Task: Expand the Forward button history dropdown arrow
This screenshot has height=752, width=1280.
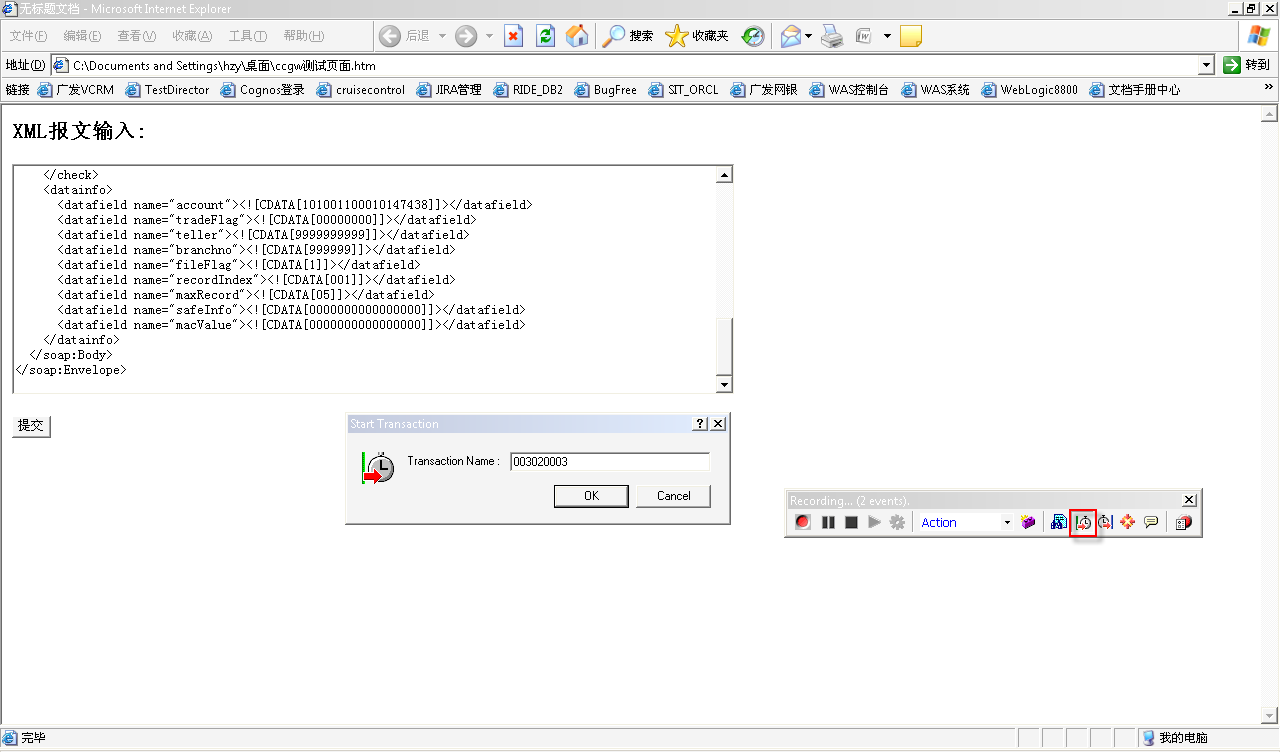Action: click(x=489, y=36)
